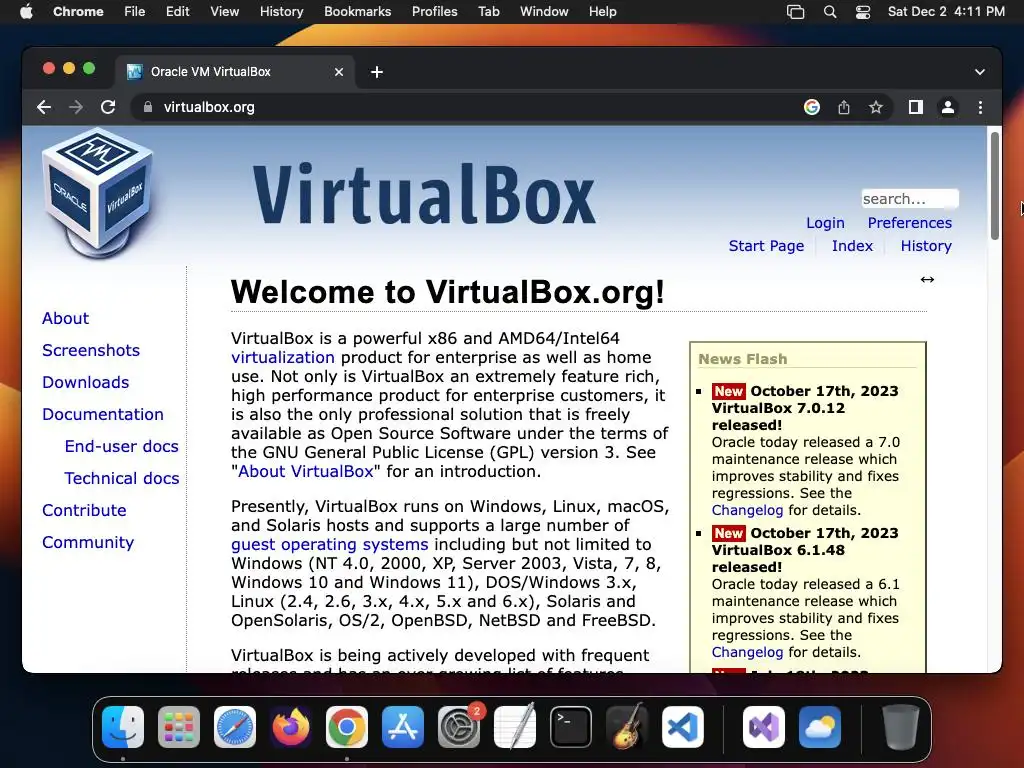Launch Visual Studio Code from the dock
This screenshot has width=1024, height=768.
point(683,727)
